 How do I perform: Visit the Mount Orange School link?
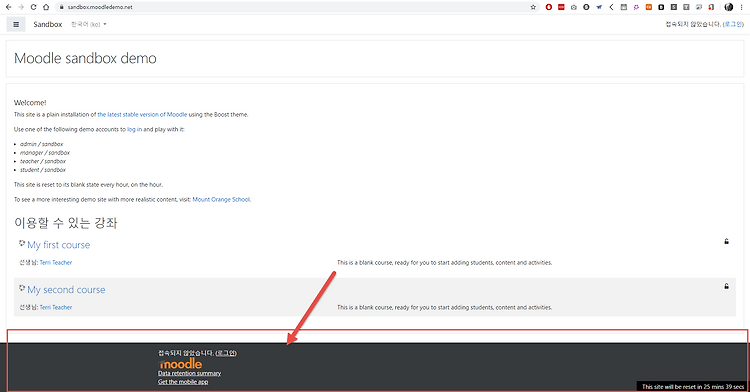click(221, 200)
